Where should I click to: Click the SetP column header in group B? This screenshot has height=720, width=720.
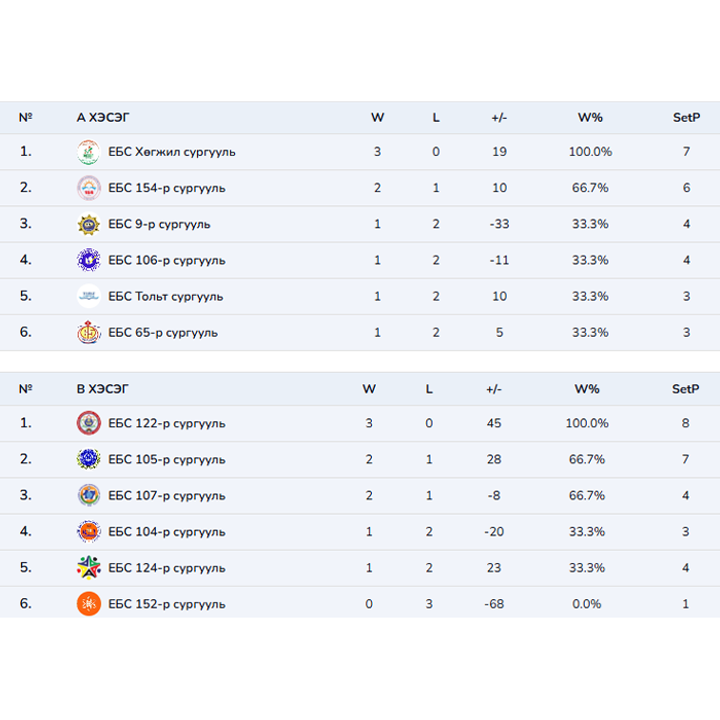click(x=686, y=388)
